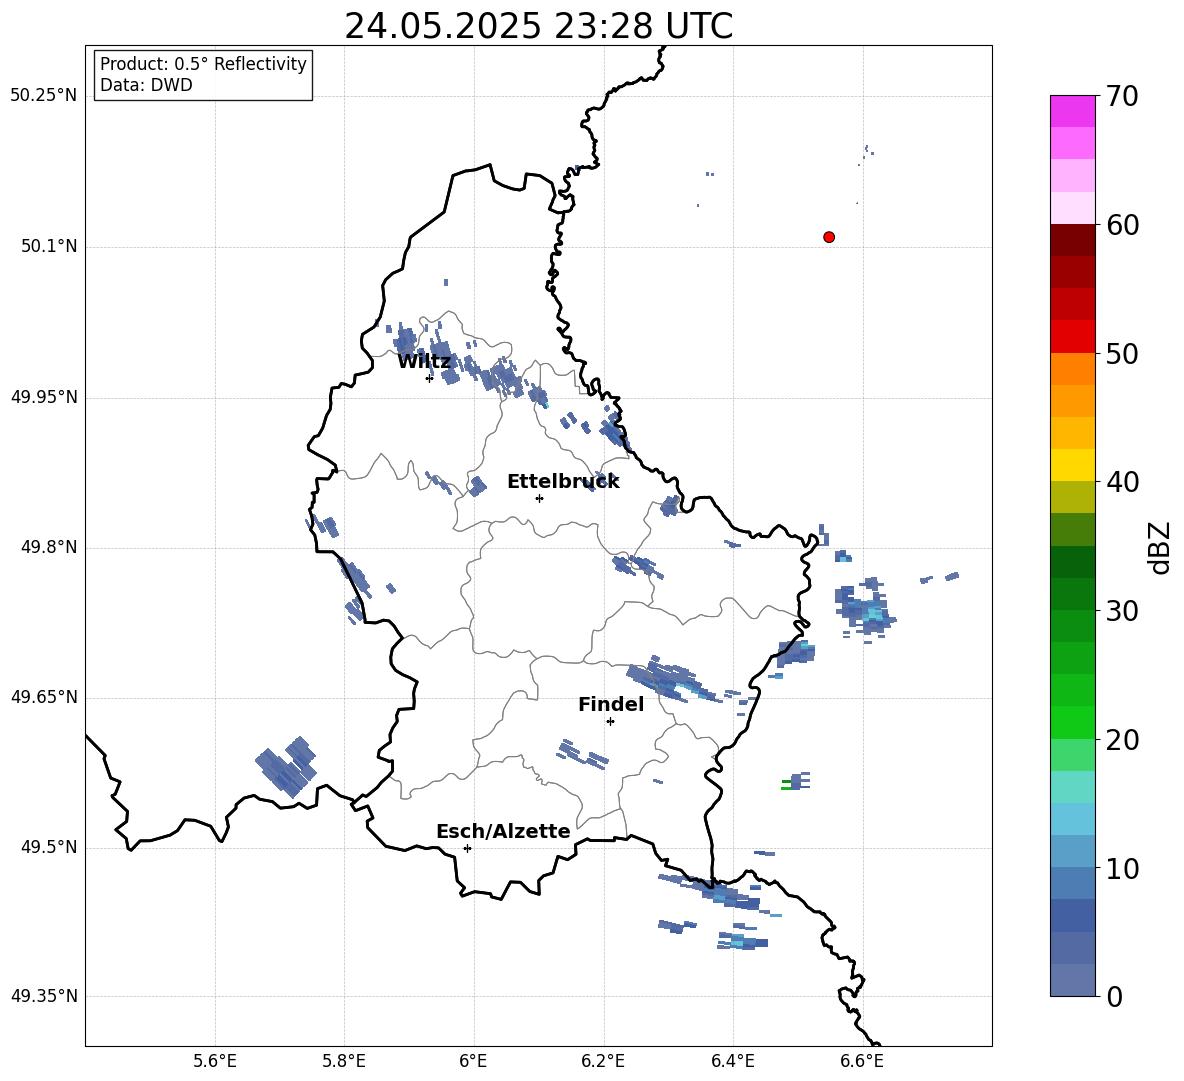Click the dBZ colorbar label

pyautogui.click(x=1161, y=547)
